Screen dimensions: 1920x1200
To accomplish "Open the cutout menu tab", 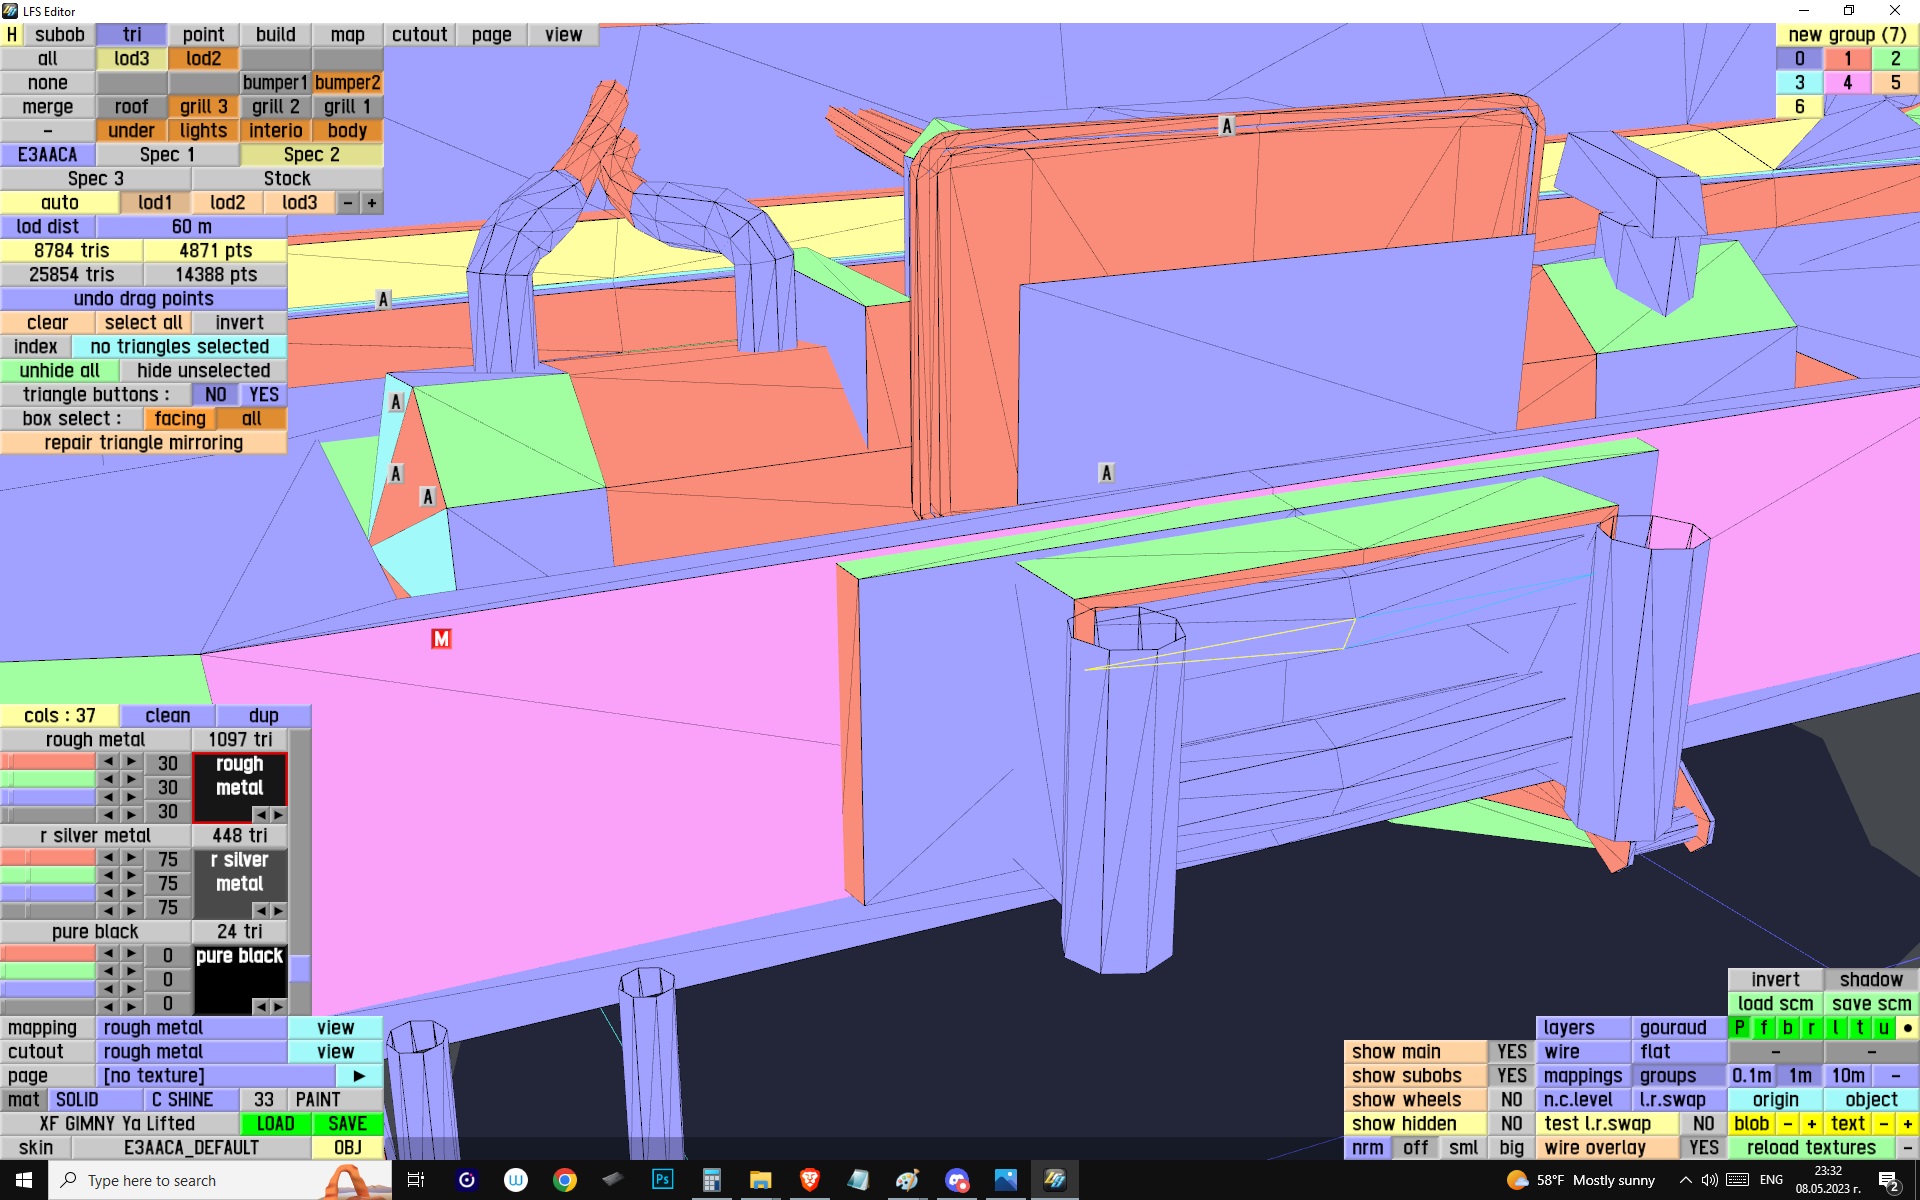I will point(419,35).
